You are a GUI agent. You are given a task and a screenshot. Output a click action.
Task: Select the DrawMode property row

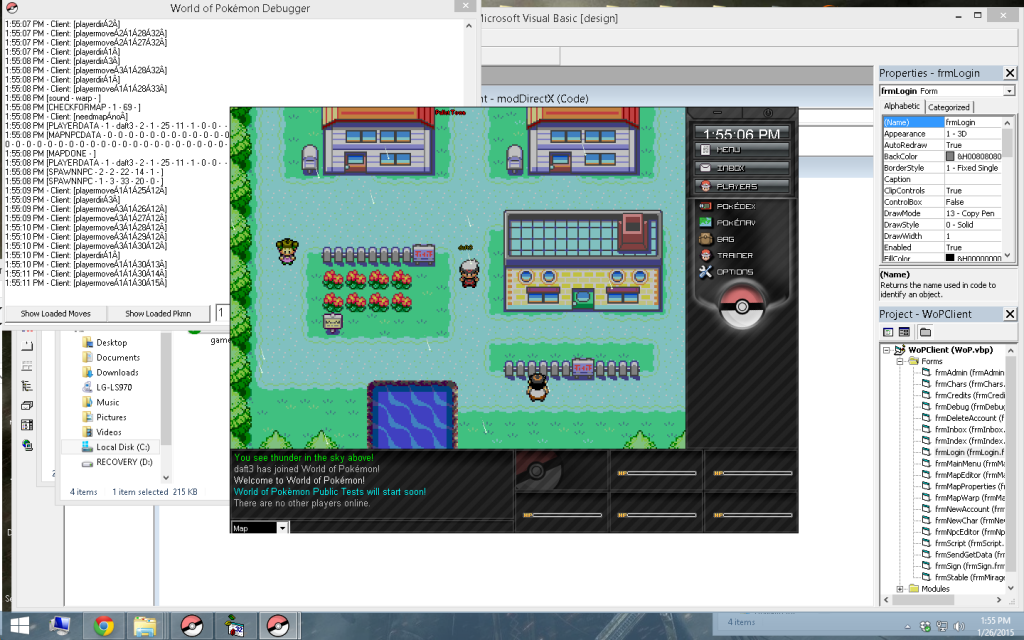pos(942,213)
